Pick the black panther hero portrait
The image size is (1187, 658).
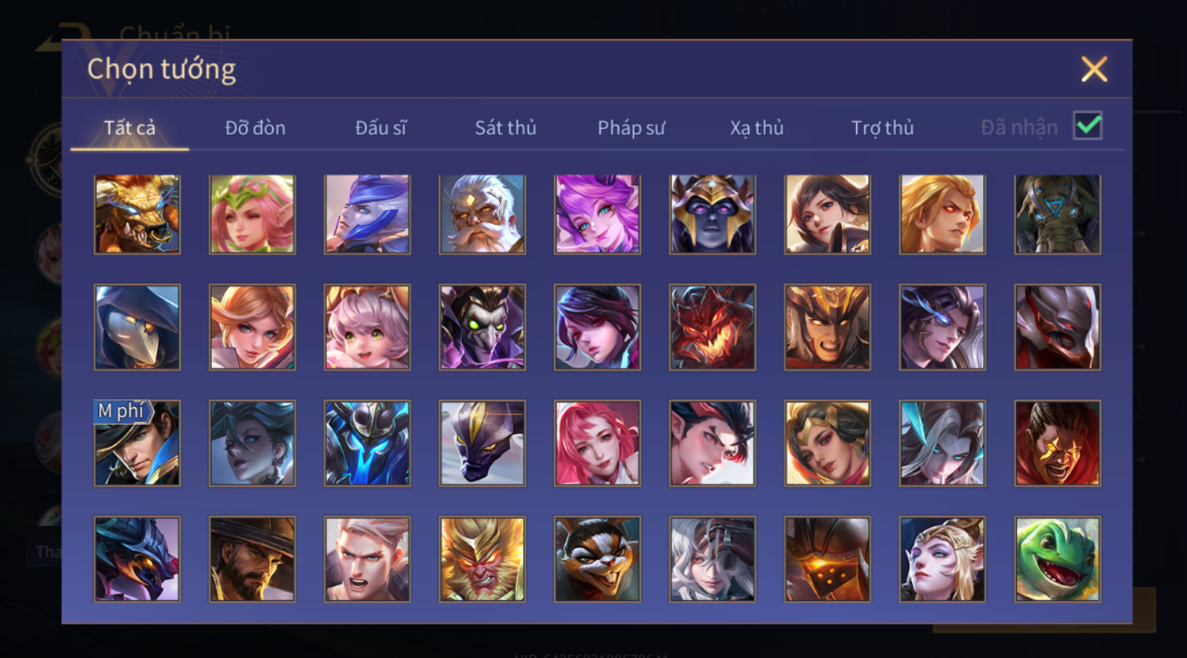[481, 443]
